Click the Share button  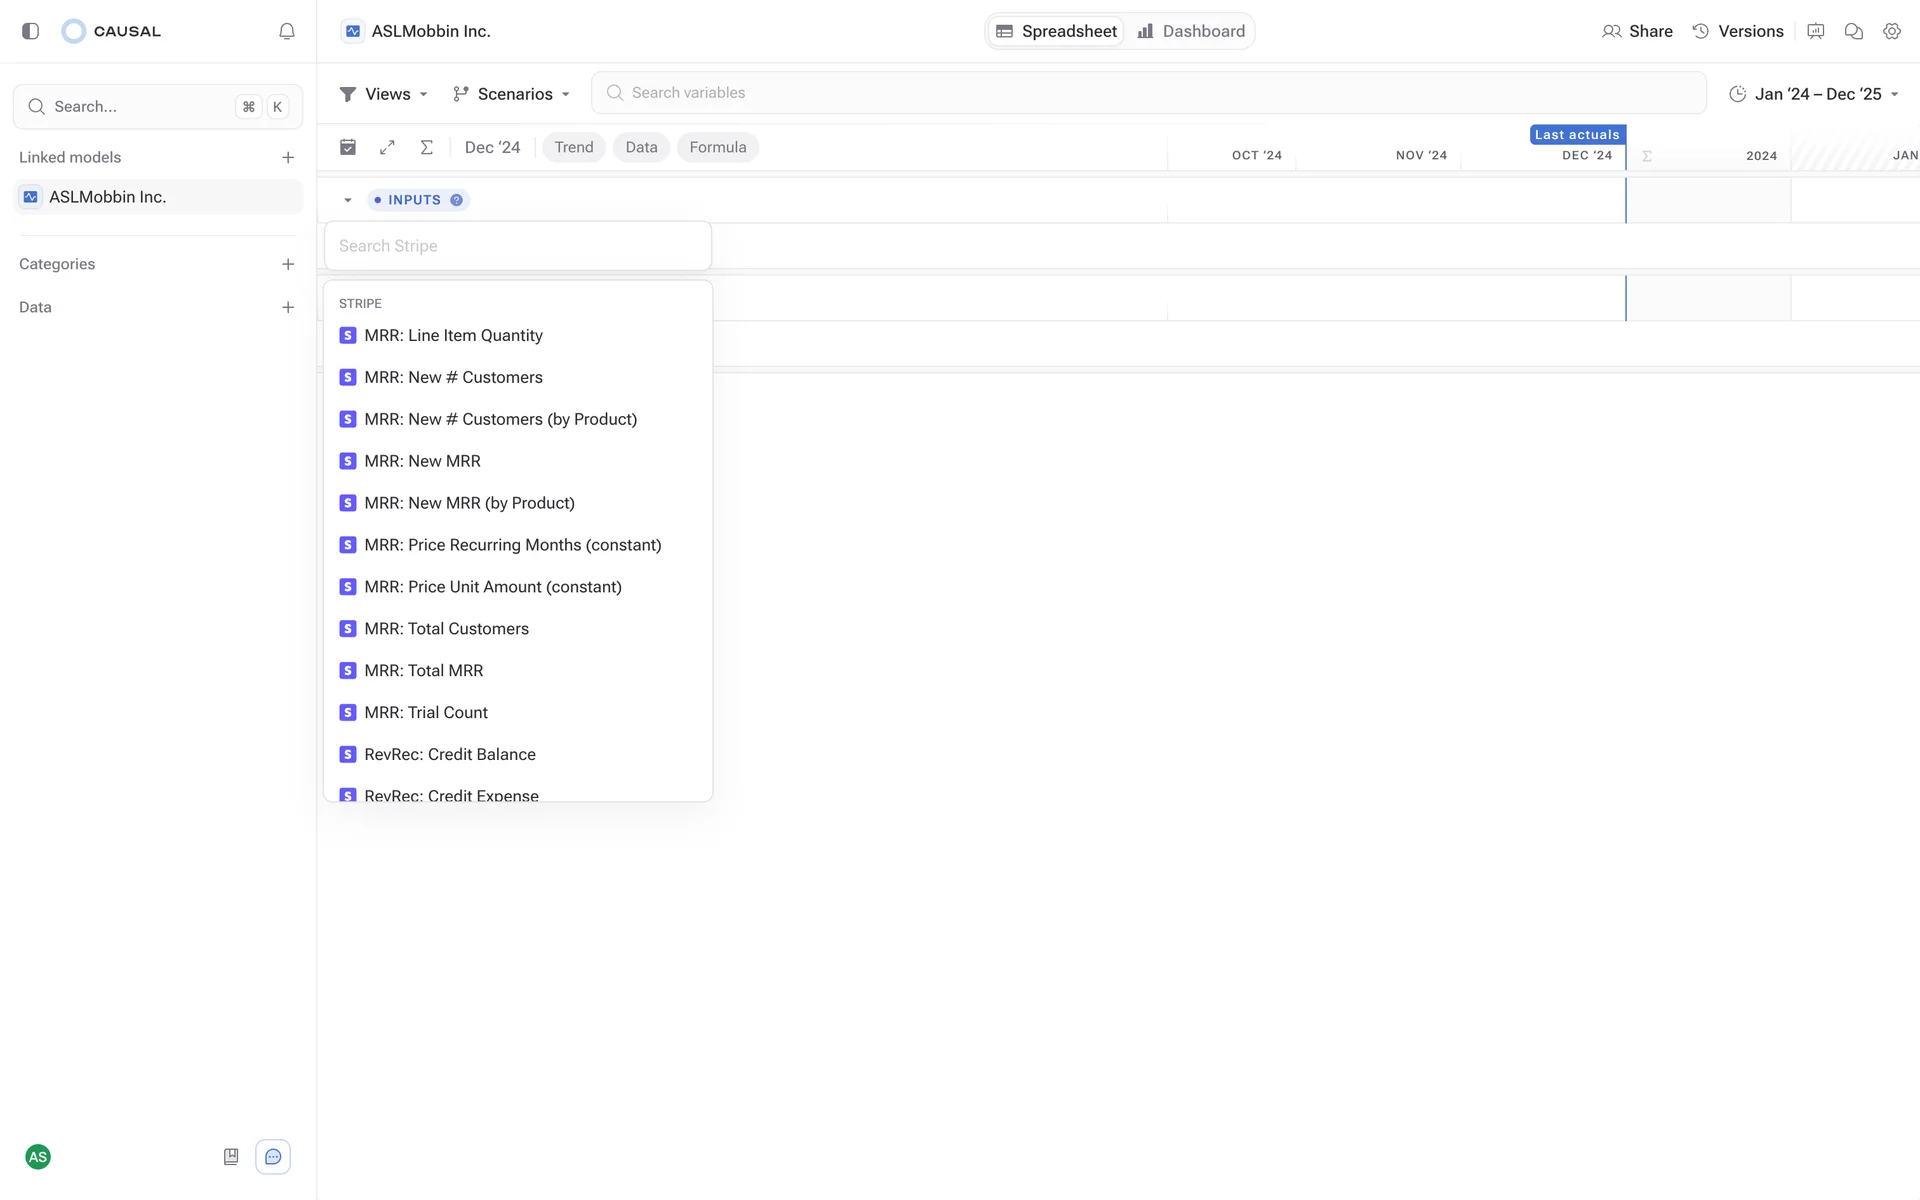[1637, 31]
